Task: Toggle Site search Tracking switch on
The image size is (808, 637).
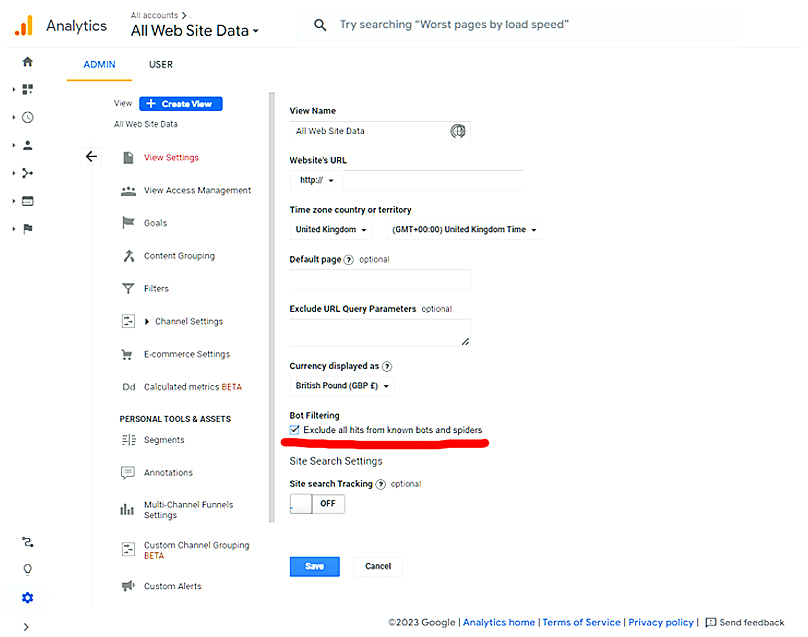Action: tap(317, 504)
